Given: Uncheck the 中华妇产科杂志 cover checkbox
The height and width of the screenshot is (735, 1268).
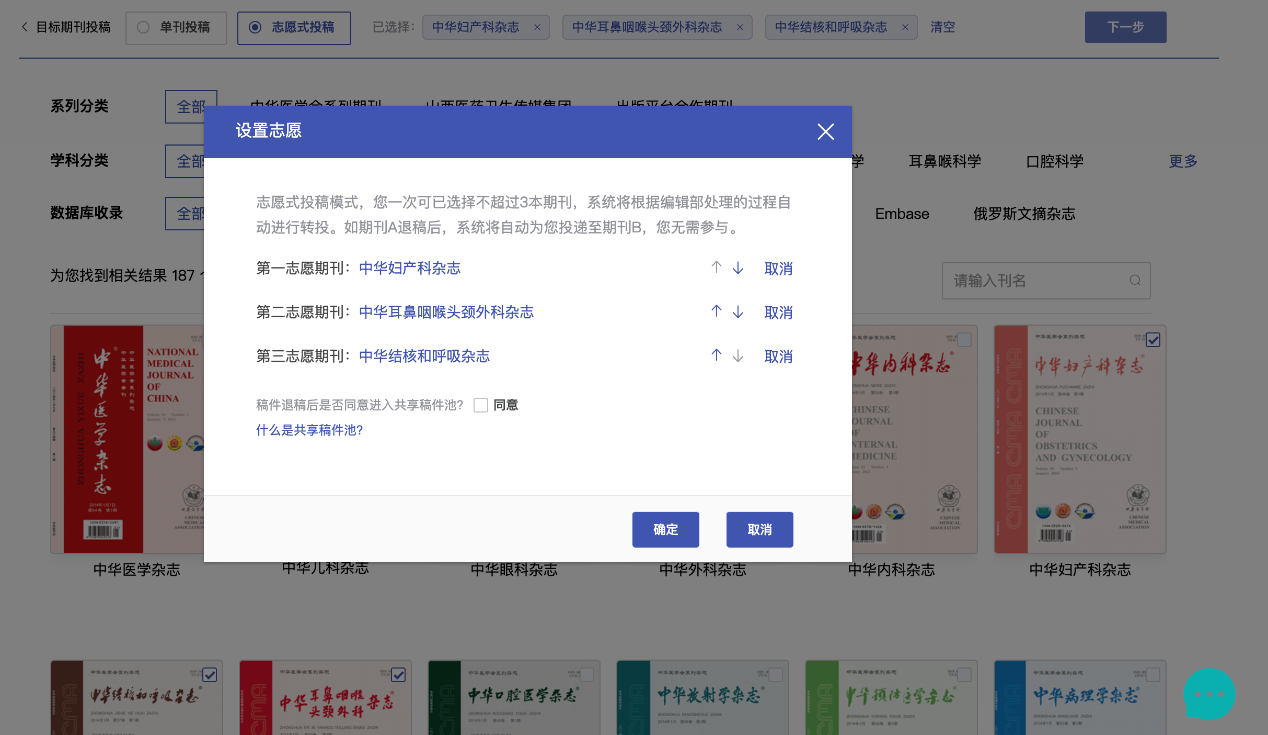Looking at the screenshot, I should [x=1153, y=340].
